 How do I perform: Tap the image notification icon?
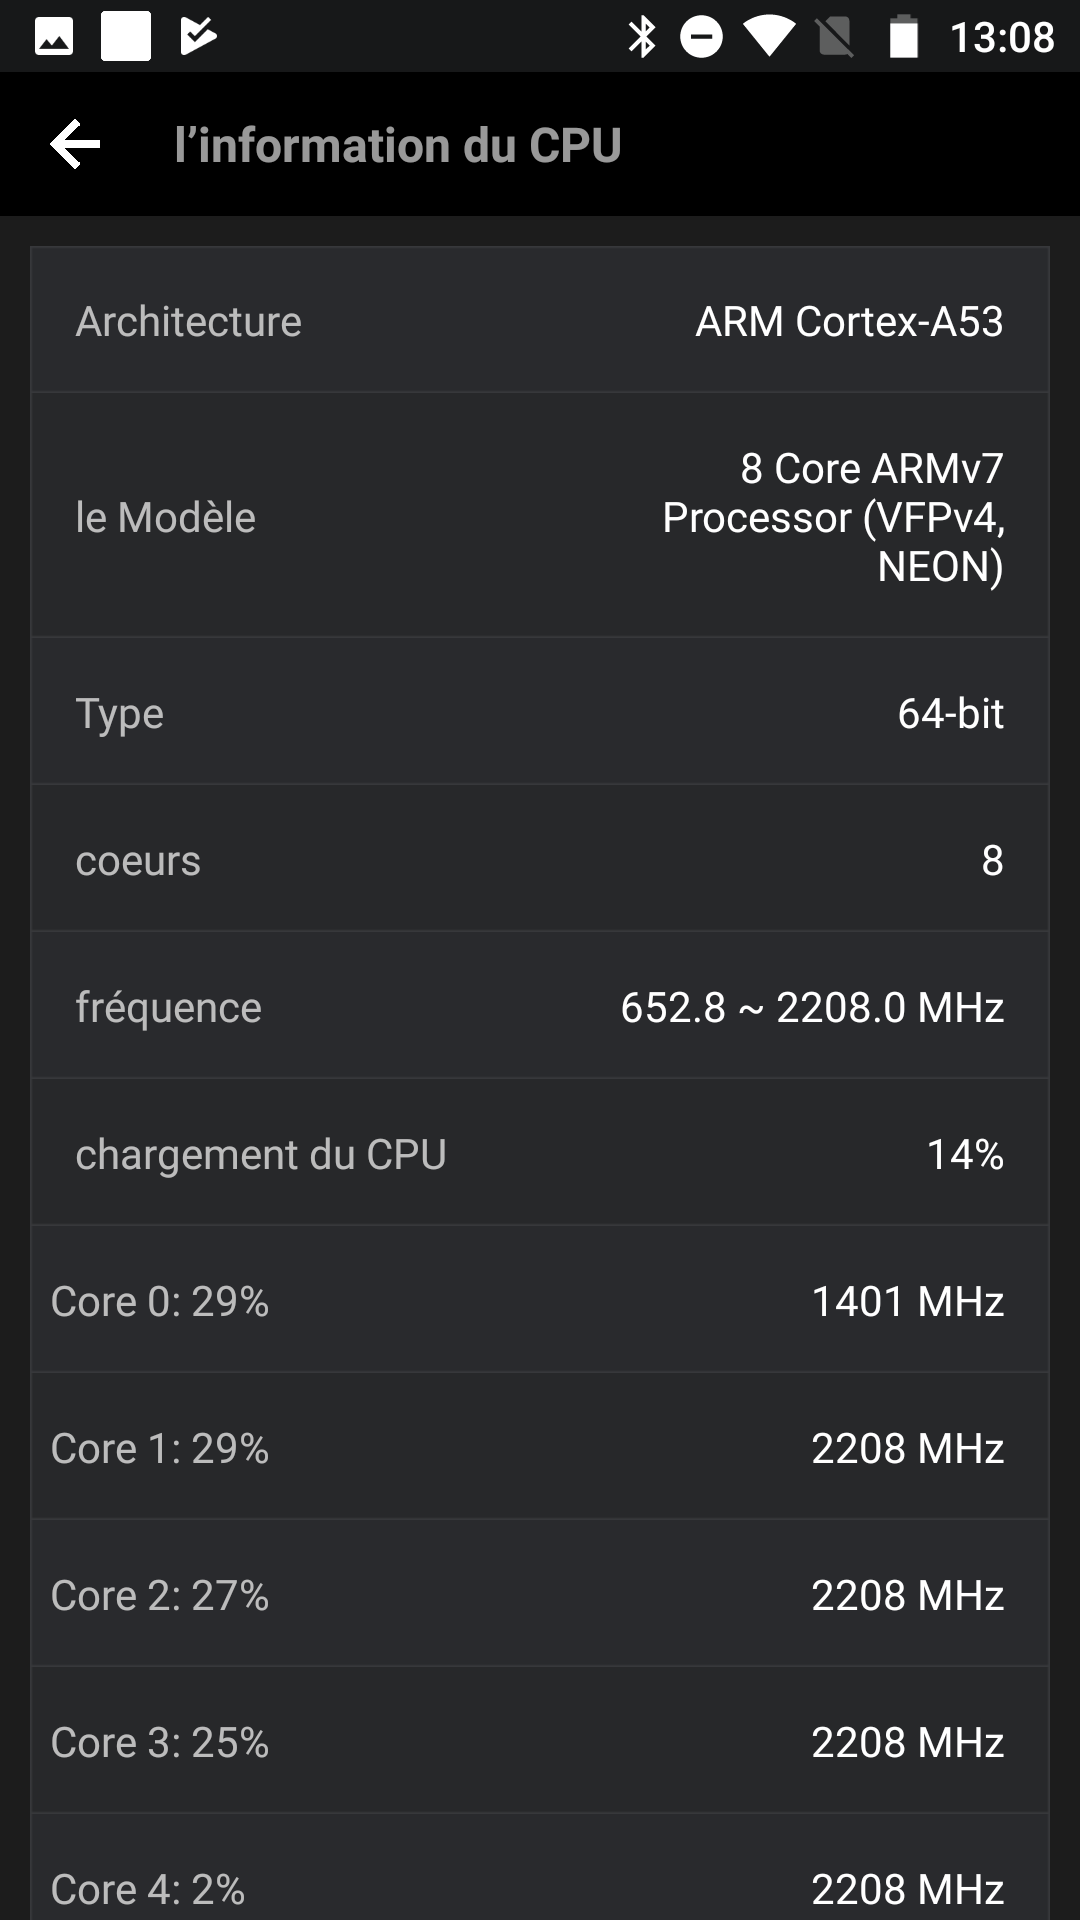[54, 37]
